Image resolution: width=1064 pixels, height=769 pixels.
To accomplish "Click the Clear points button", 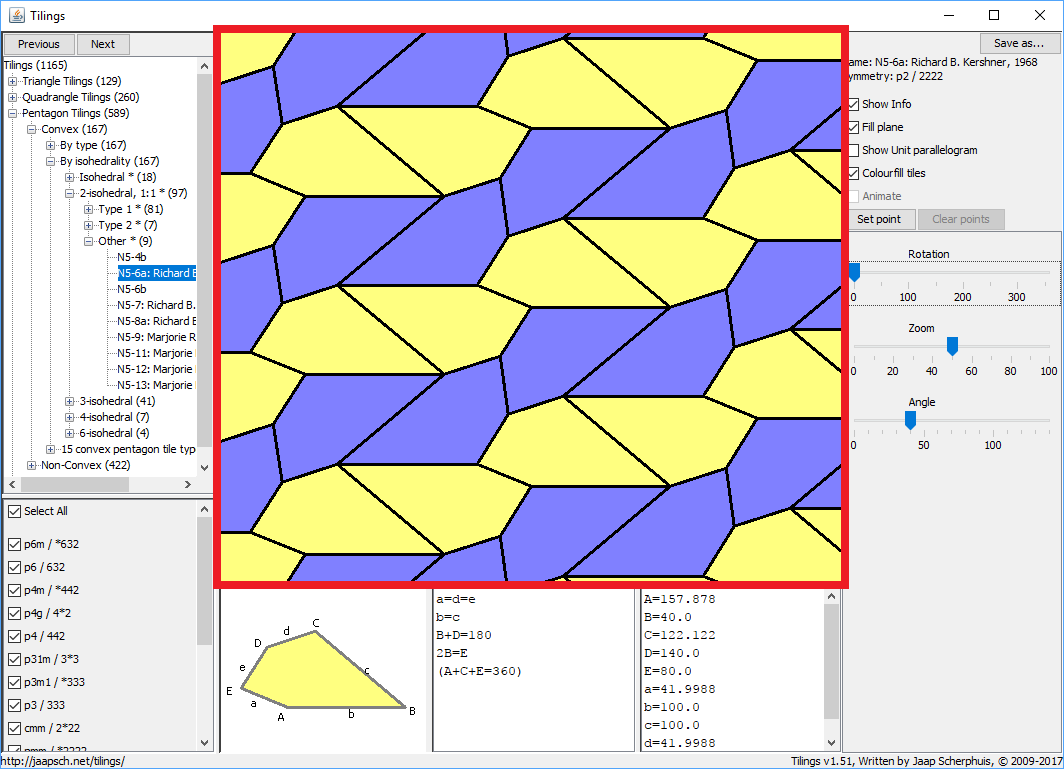I will click(960, 219).
